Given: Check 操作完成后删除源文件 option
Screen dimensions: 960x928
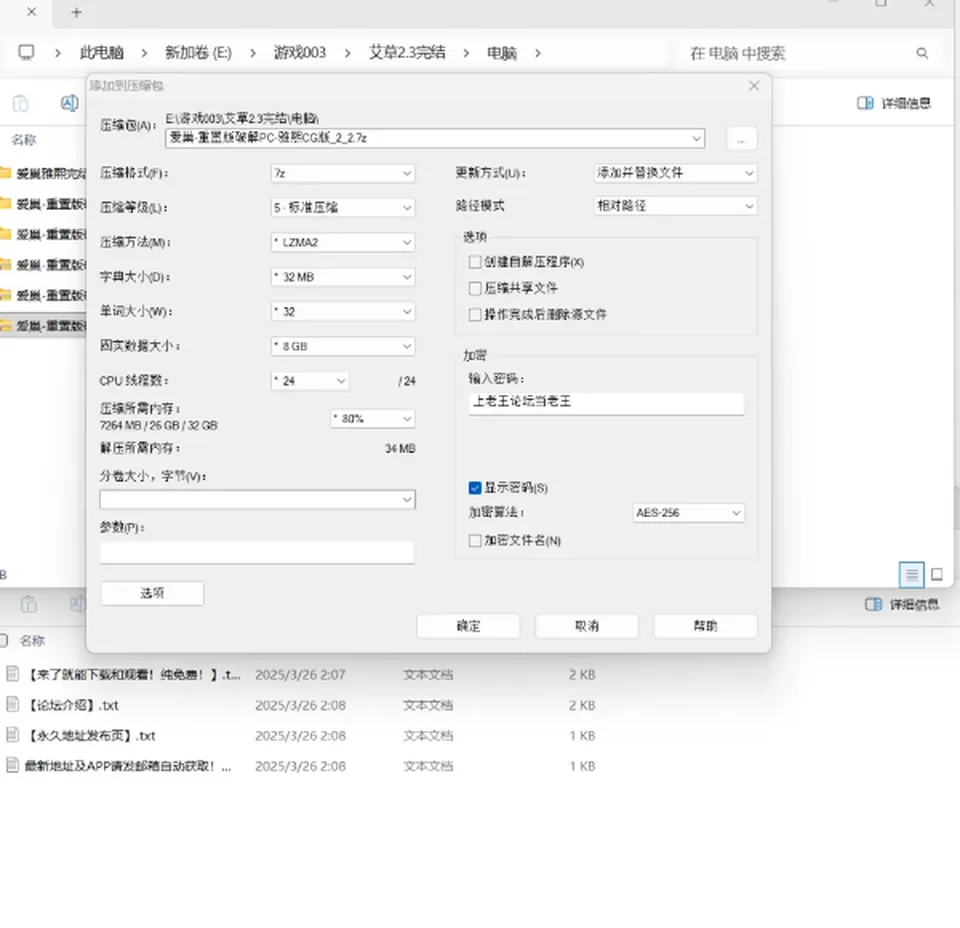Looking at the screenshot, I should click(474, 315).
